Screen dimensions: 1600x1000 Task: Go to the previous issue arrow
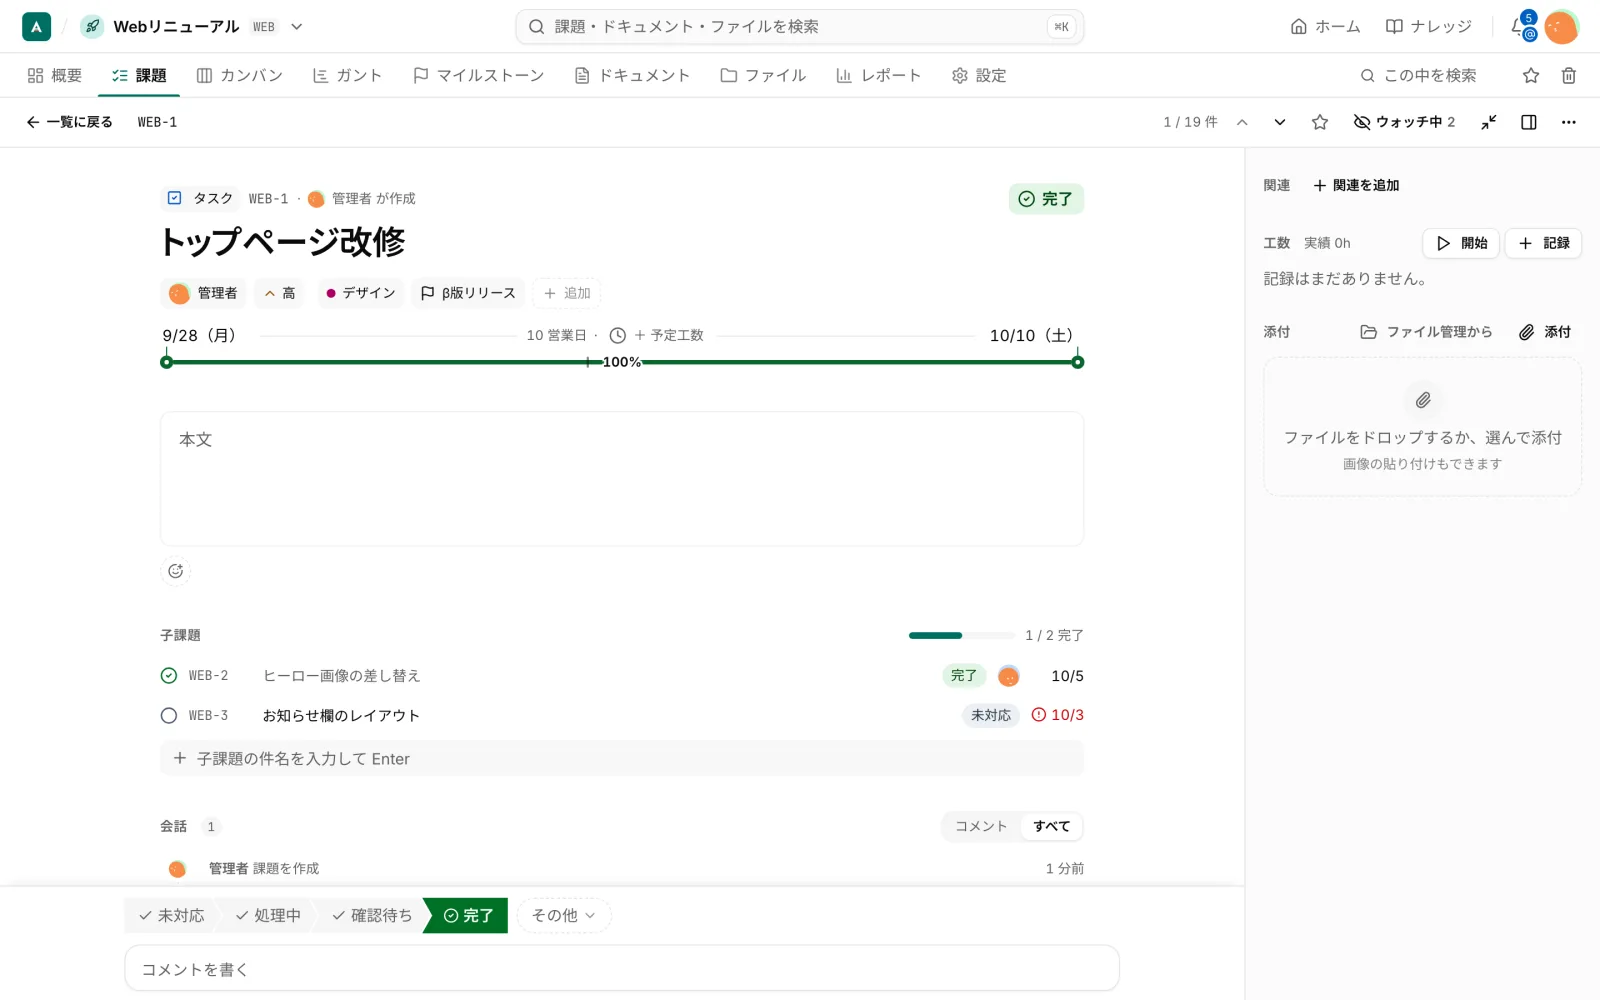point(1242,122)
